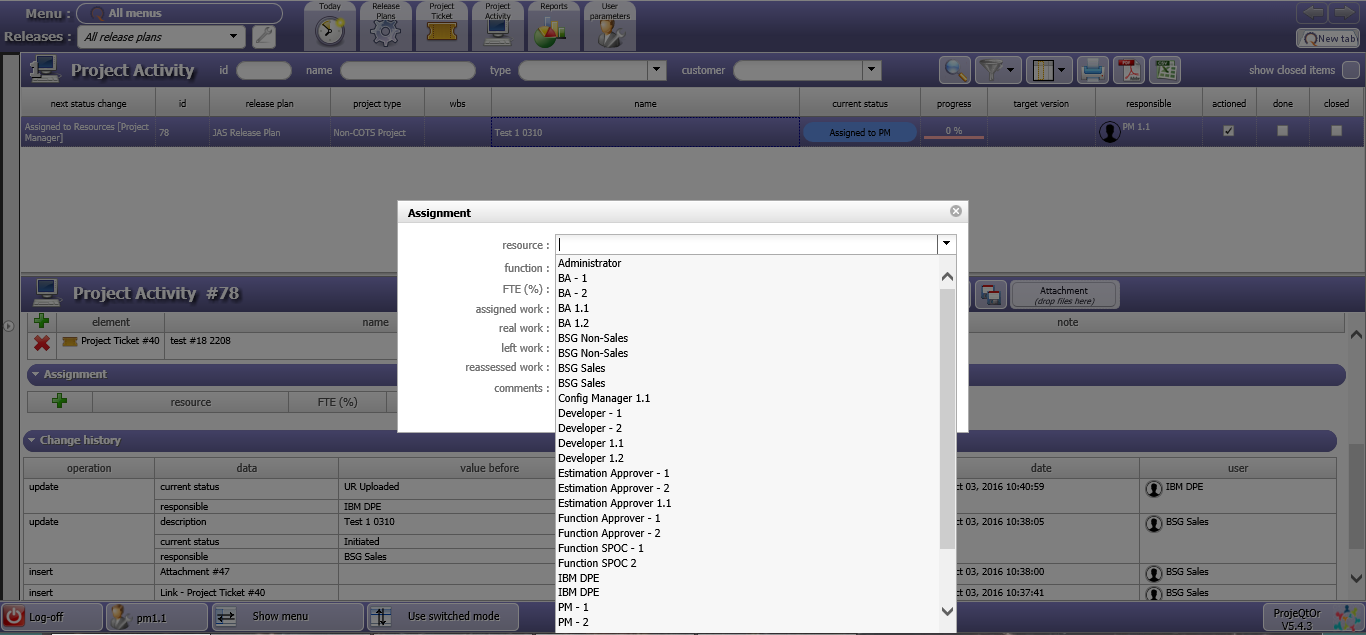
Task: Click the print list icon
Action: (1094, 70)
